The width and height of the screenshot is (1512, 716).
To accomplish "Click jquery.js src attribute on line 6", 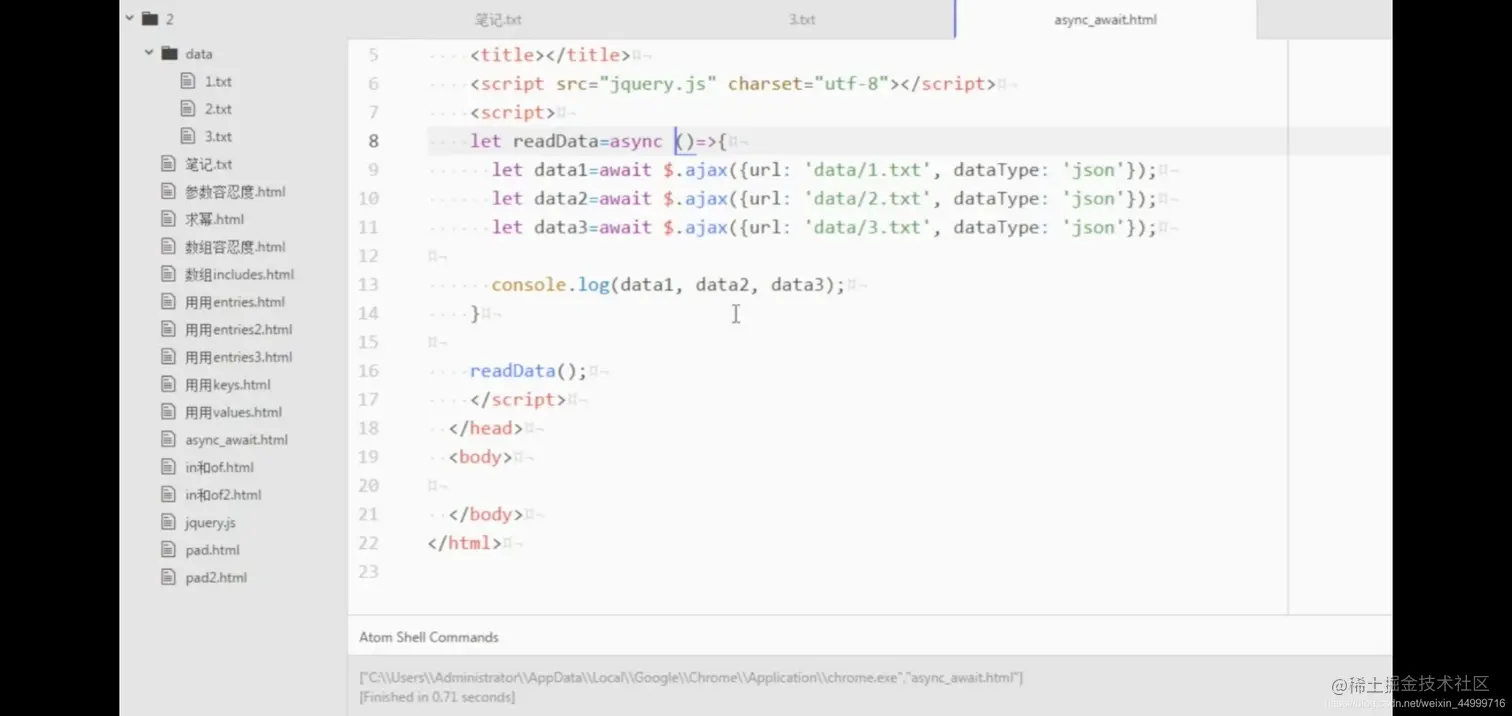I will 635,84.
